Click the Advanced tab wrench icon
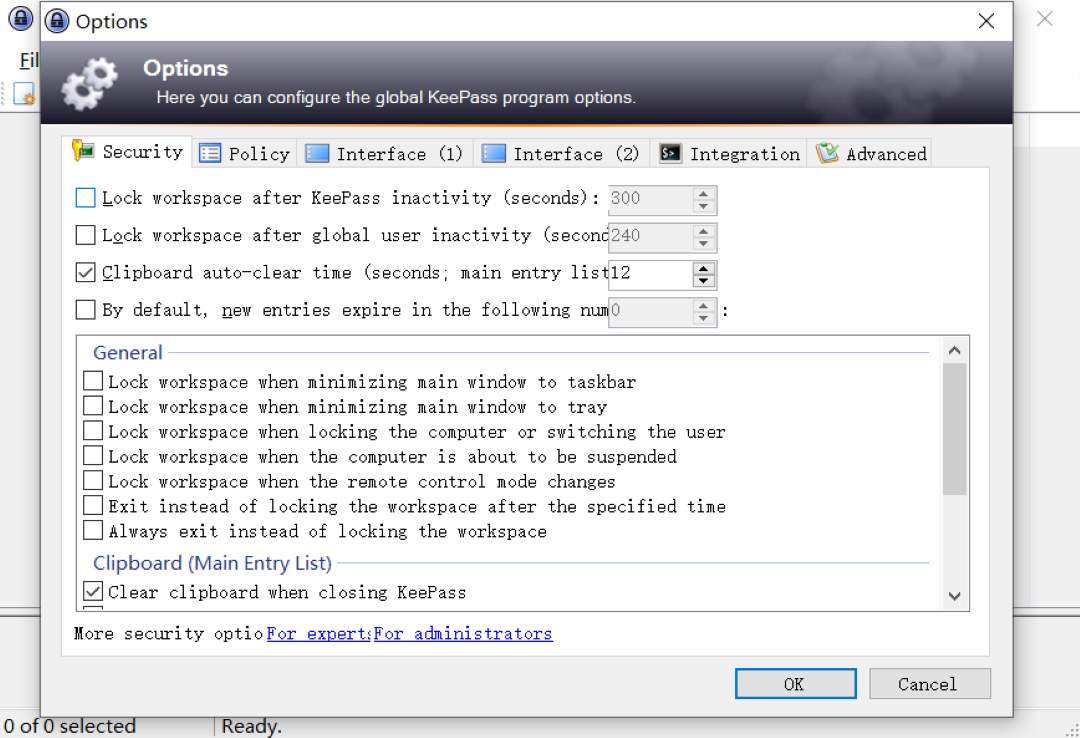The width and height of the screenshot is (1080, 738). [x=827, y=152]
